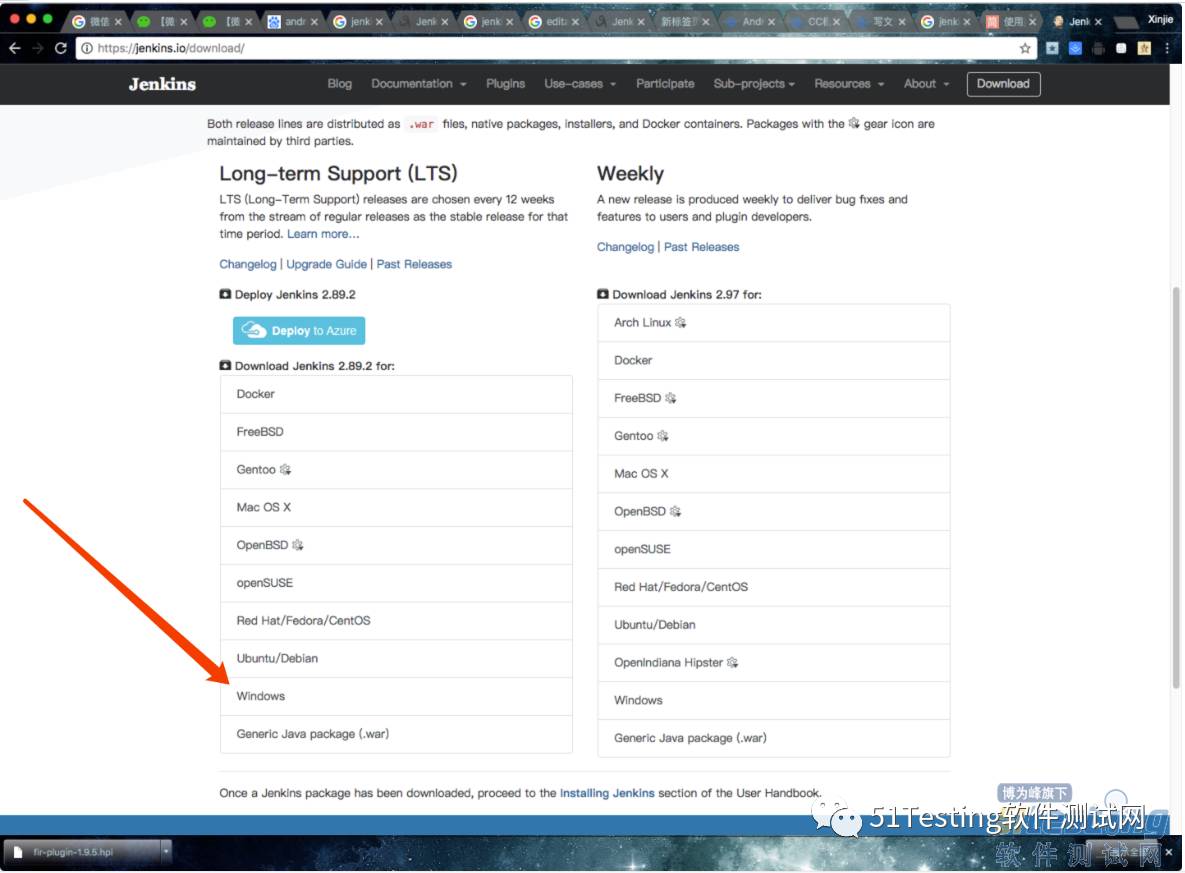
Task: Close the macOS window with the red button
Action: (x=14, y=19)
